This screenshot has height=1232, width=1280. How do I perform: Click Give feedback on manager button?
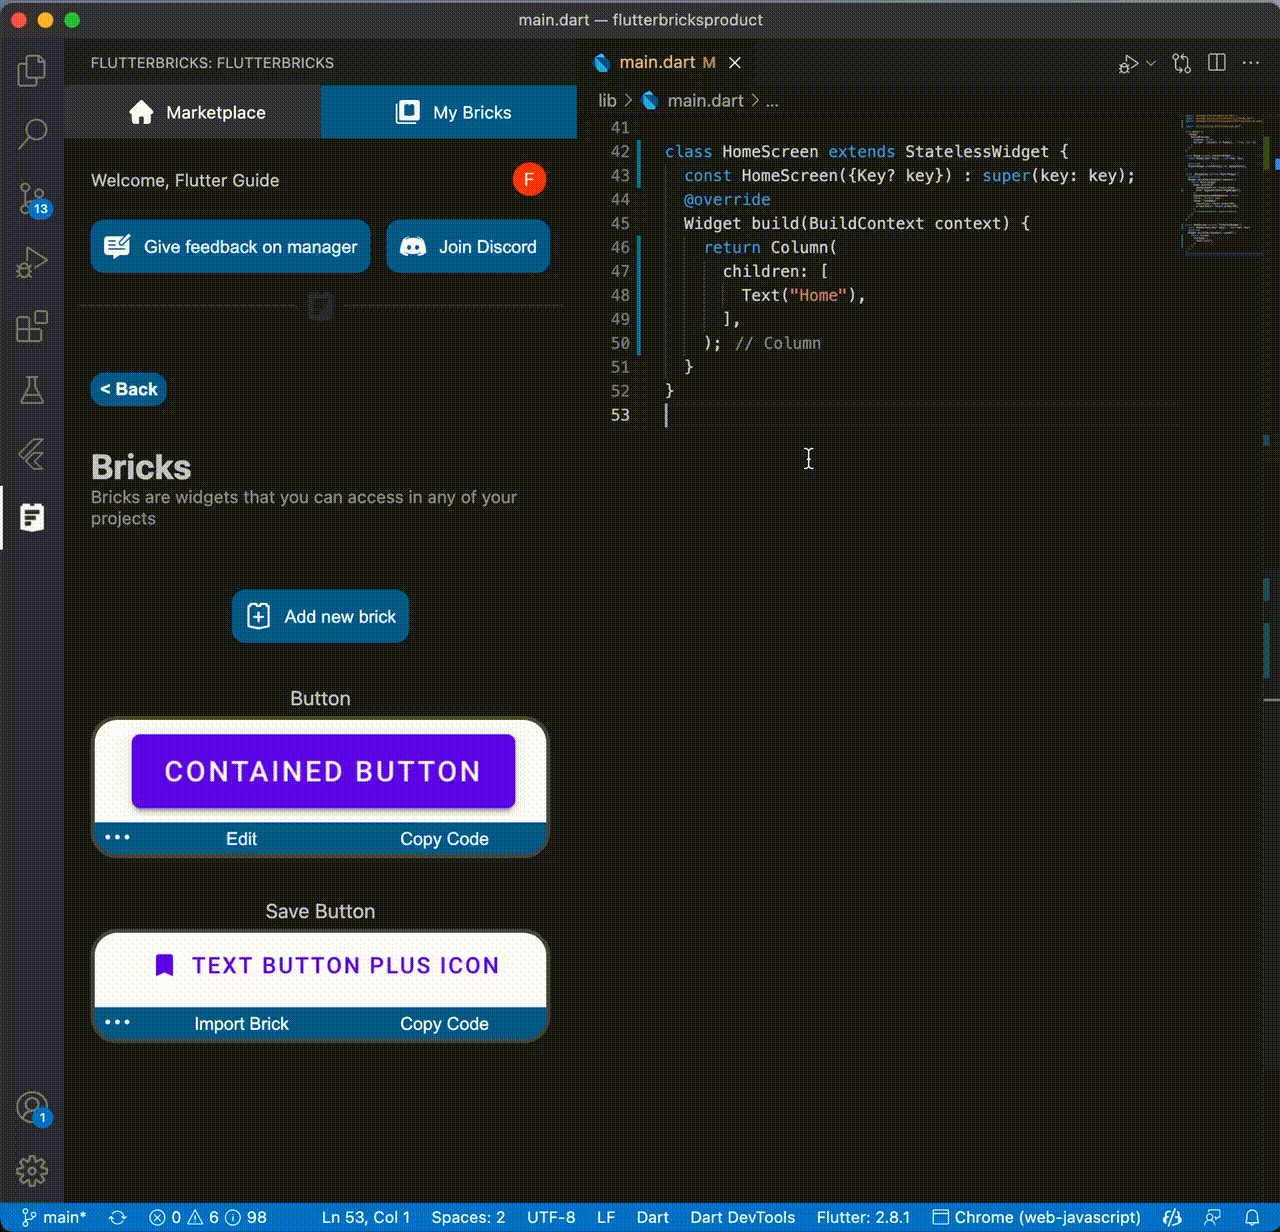[x=231, y=246]
